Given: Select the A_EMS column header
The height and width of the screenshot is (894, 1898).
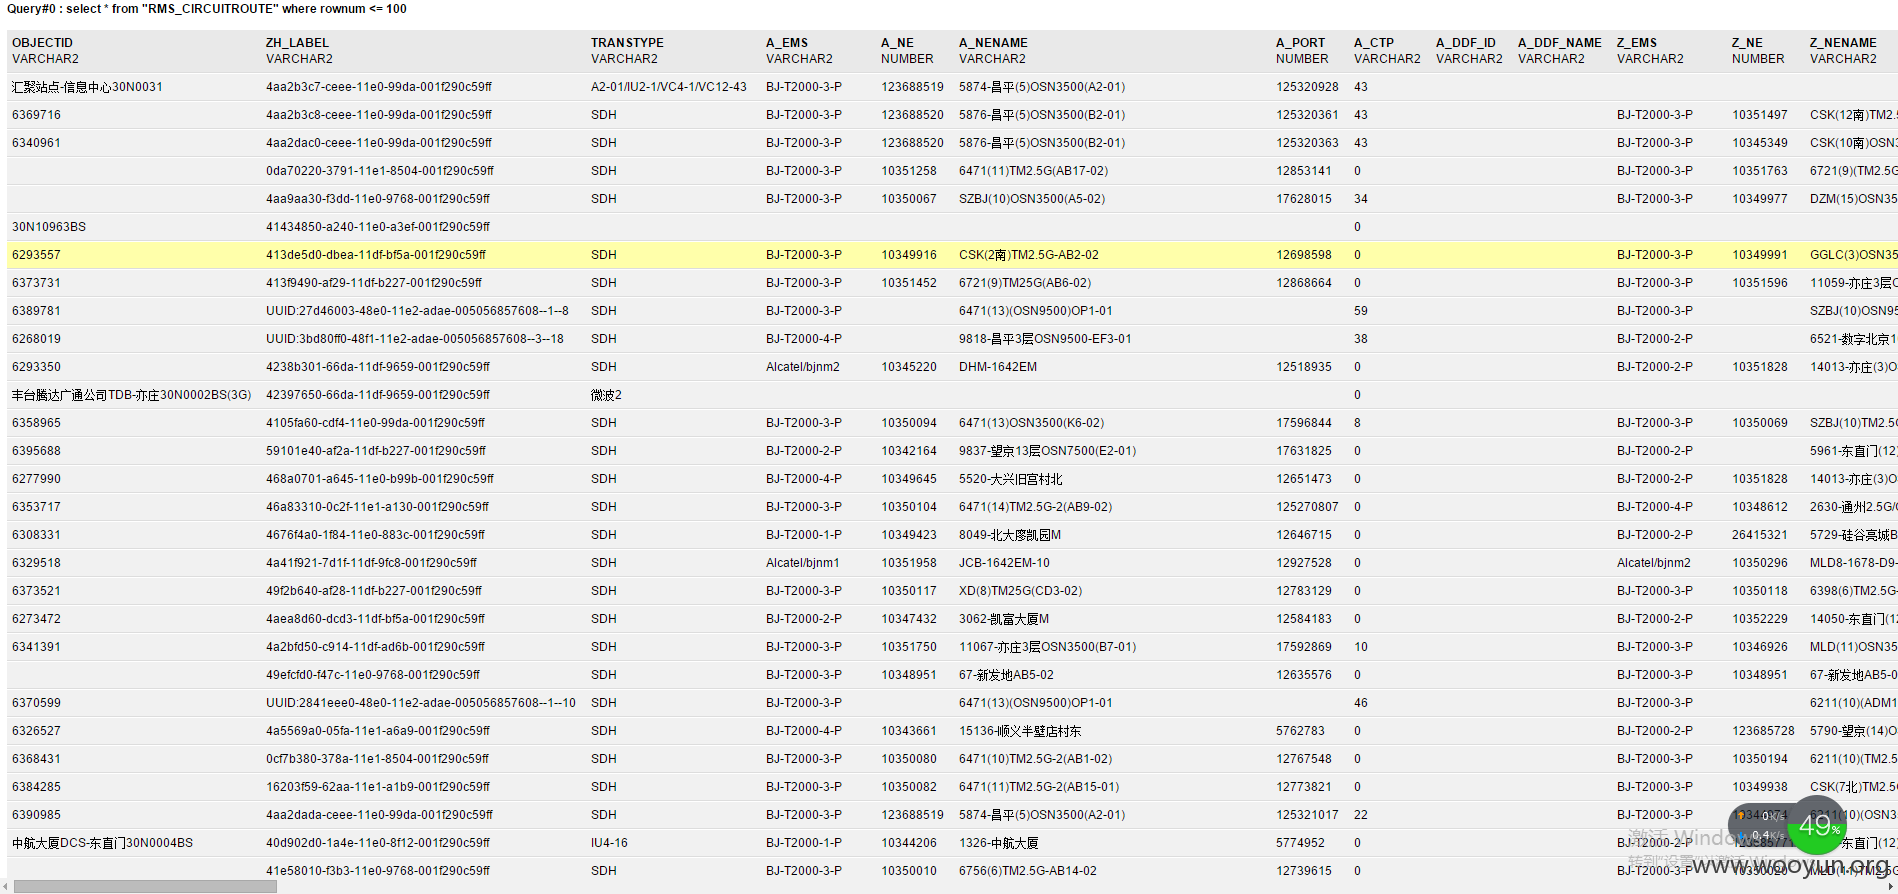Looking at the screenshot, I should tap(787, 43).
